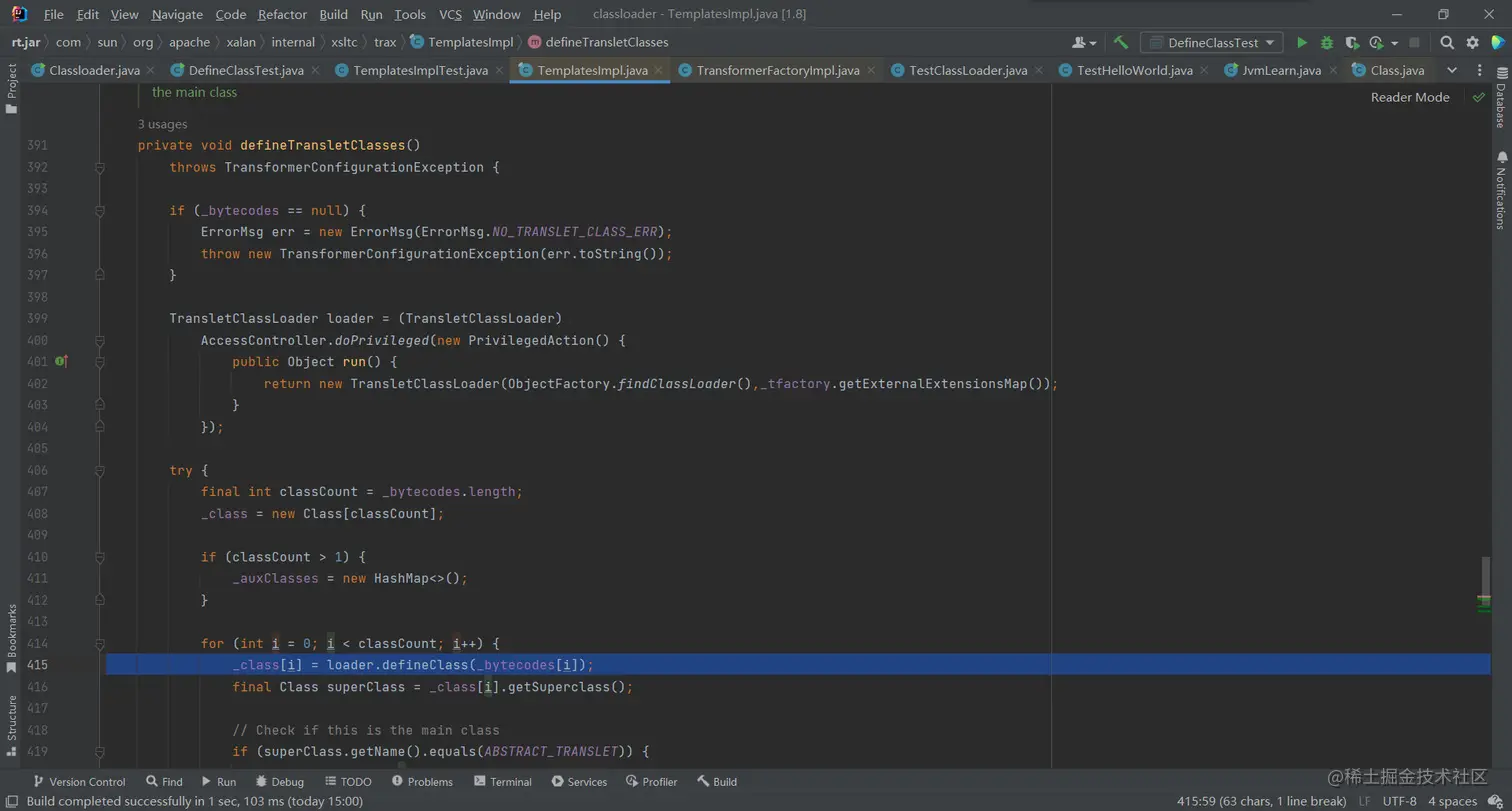This screenshot has width=1512, height=811.
Task: Open the File menu
Action: [x=54, y=14]
